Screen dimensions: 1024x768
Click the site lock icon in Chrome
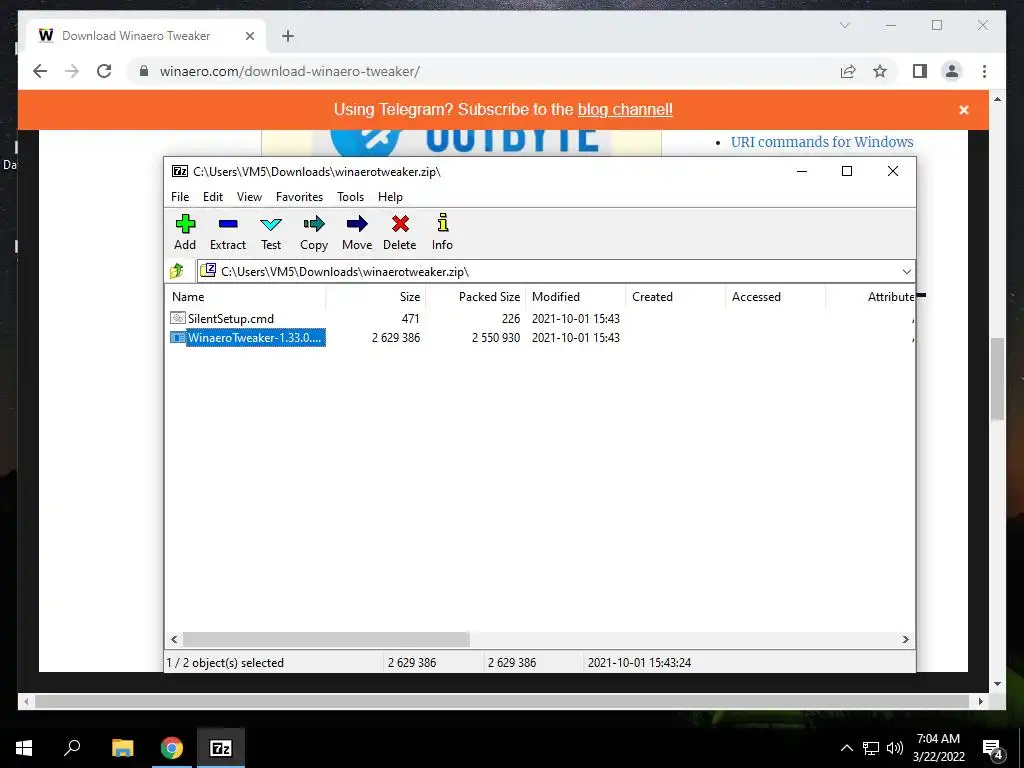144,71
